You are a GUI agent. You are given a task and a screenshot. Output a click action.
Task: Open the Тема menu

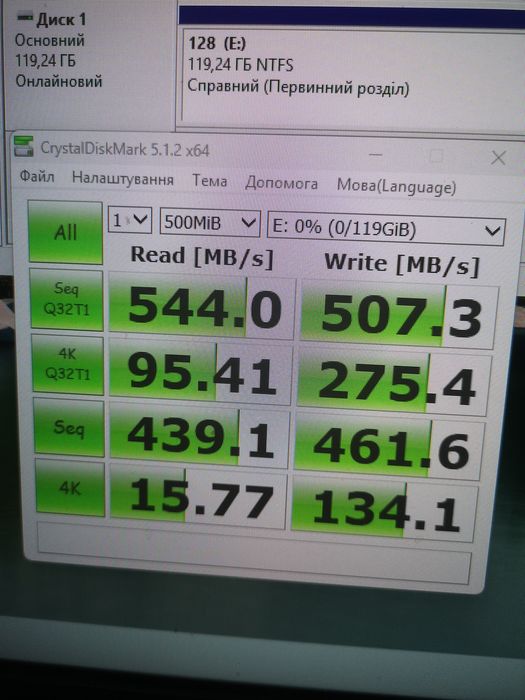click(209, 181)
